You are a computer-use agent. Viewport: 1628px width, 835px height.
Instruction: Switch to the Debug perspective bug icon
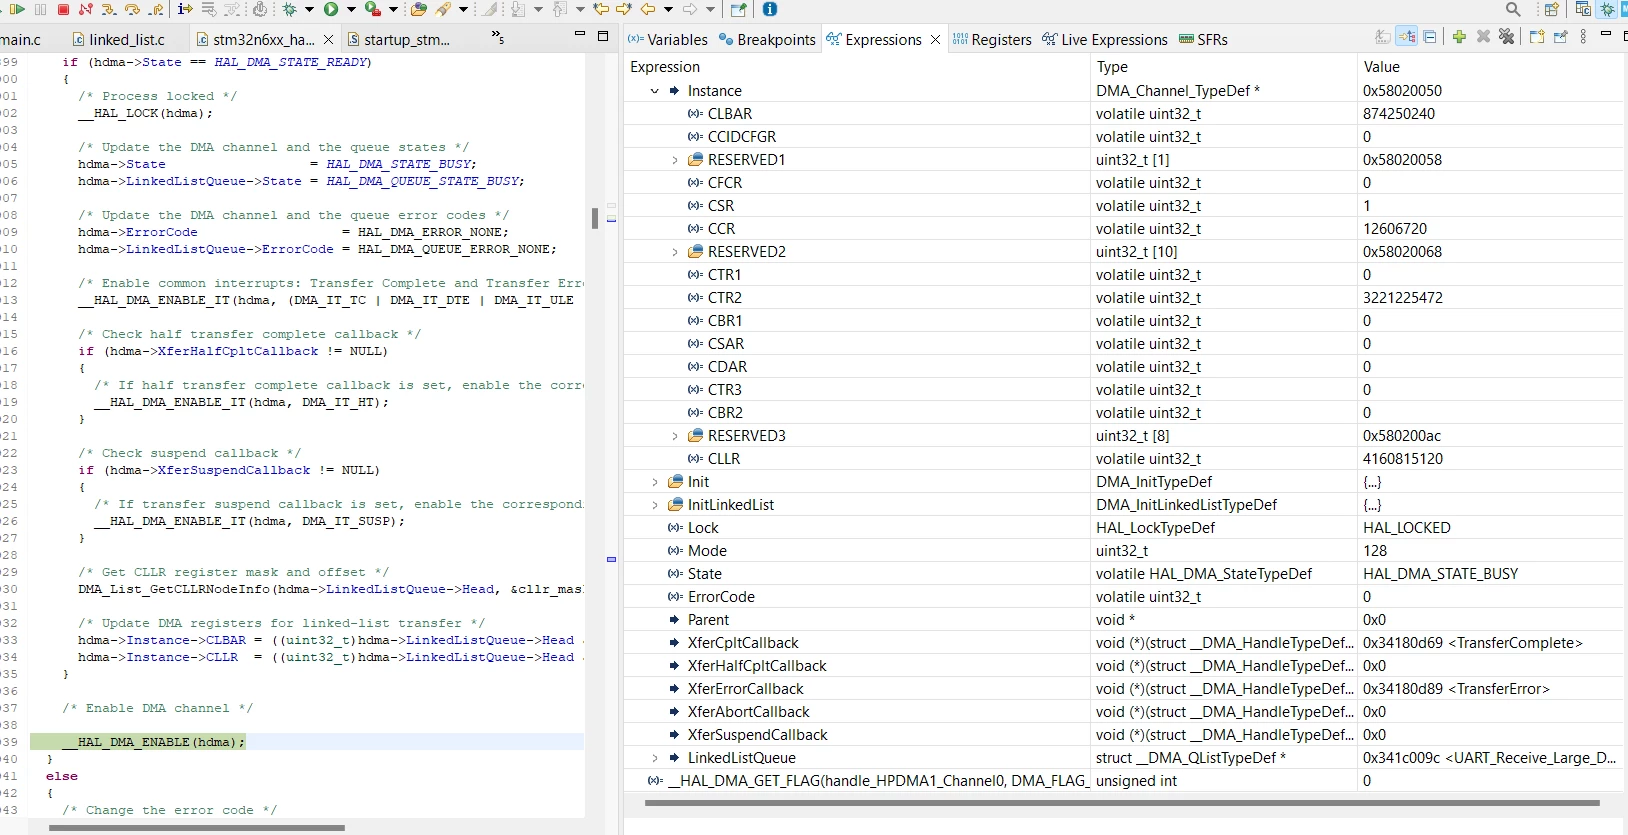1607,9
